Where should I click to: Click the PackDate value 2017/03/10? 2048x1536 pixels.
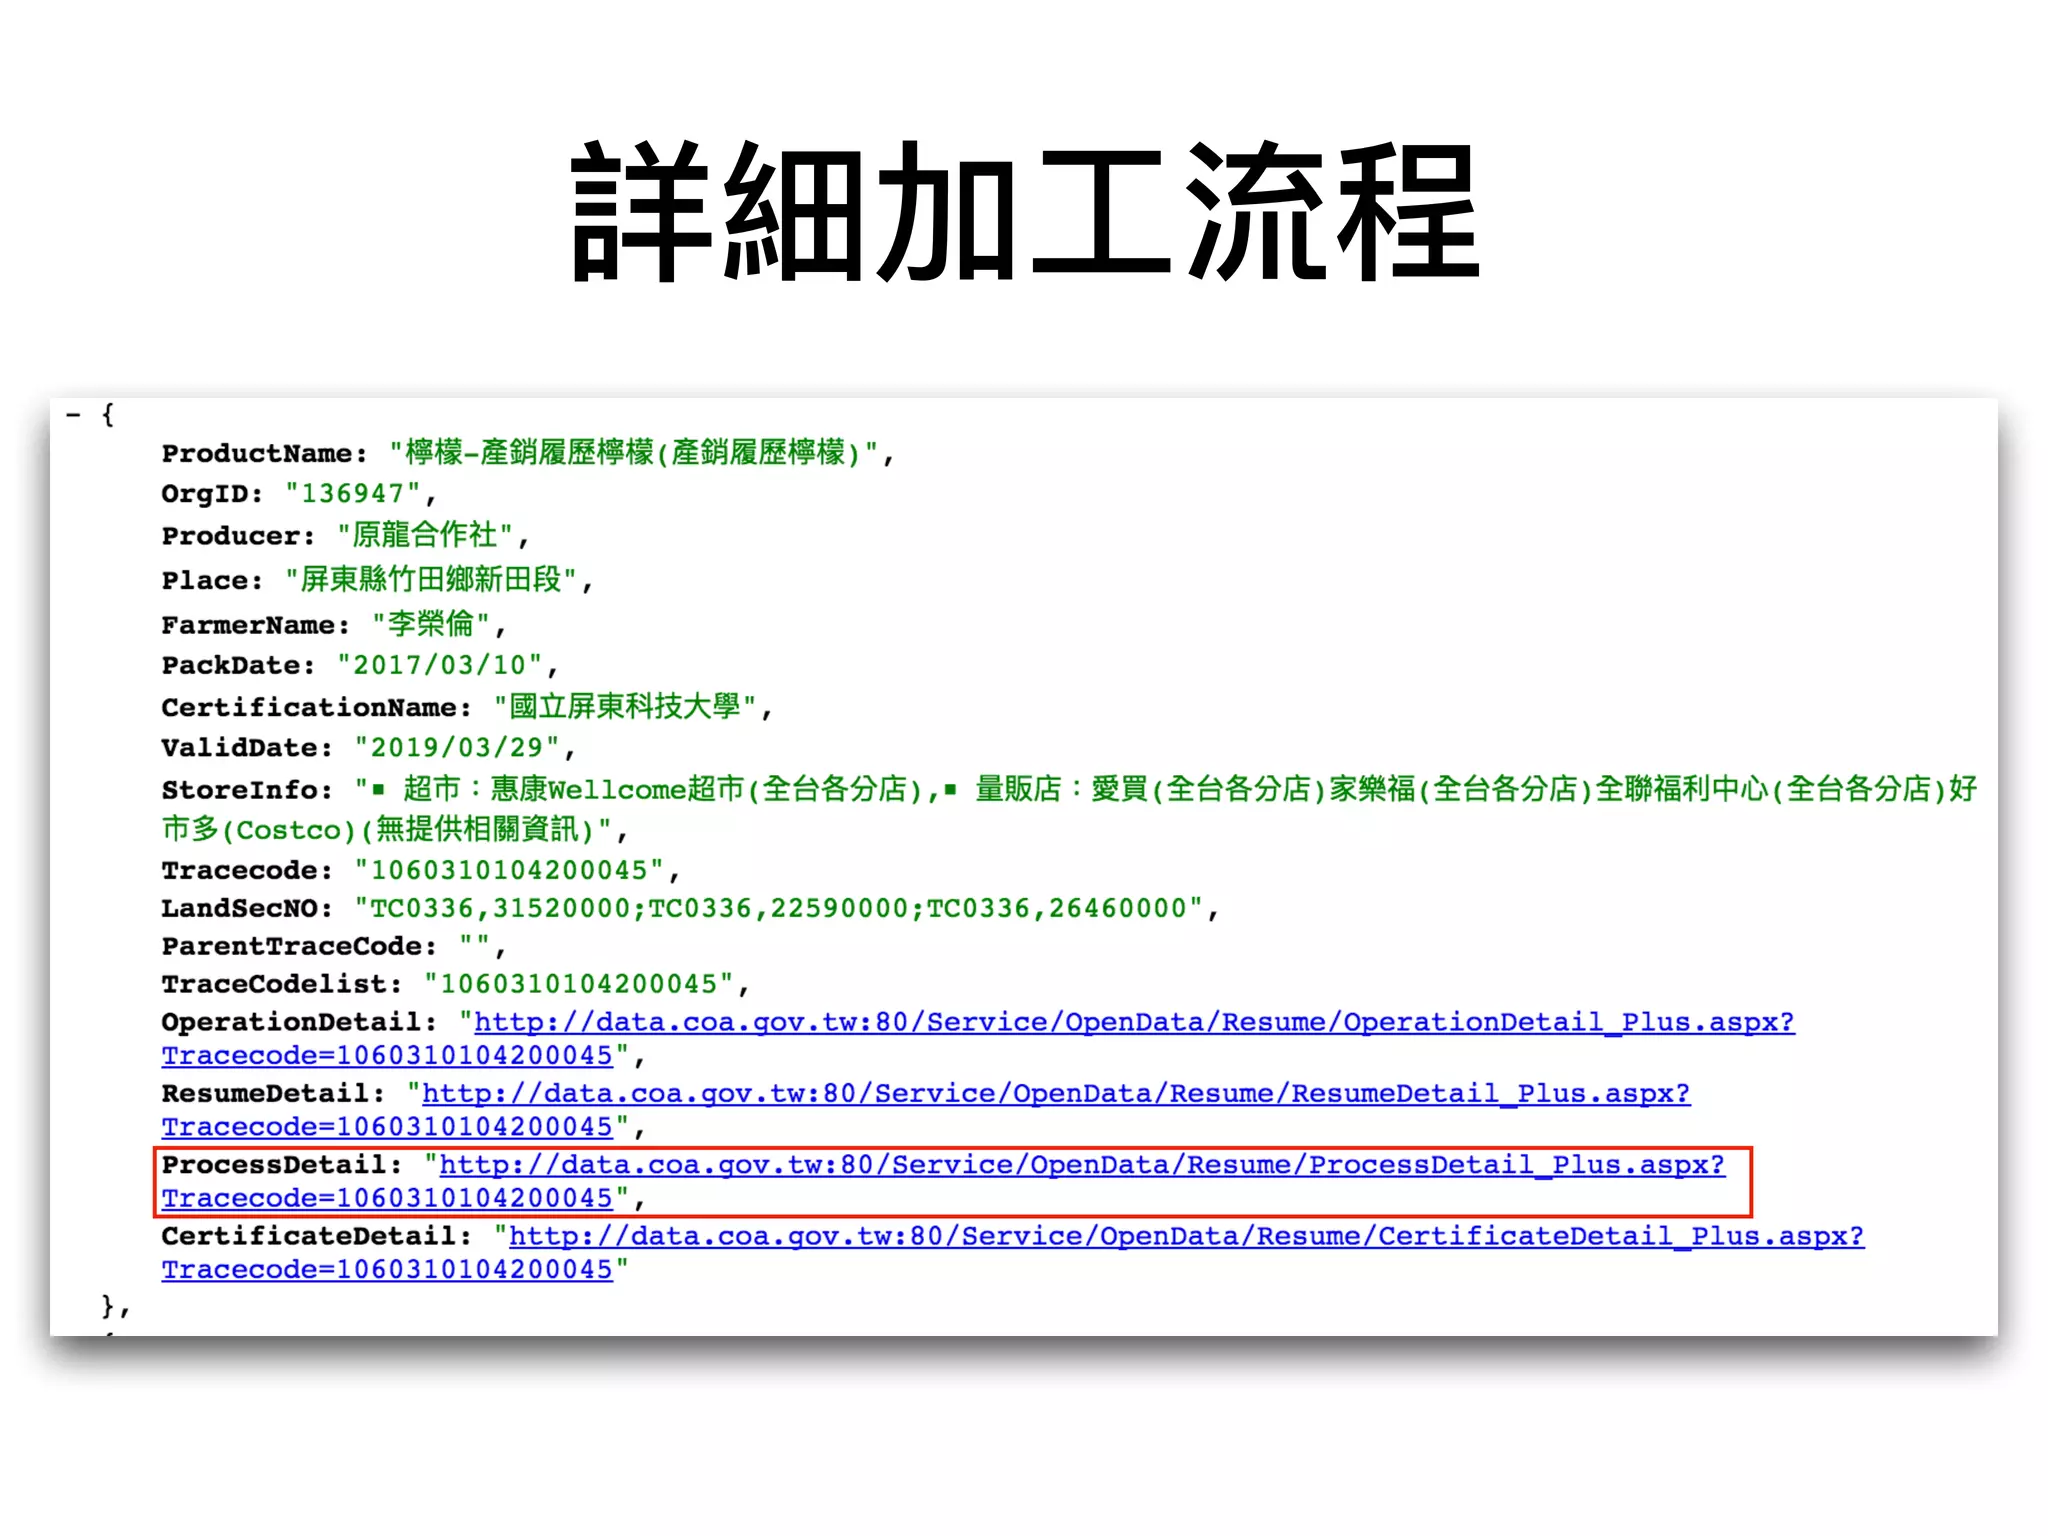[439, 666]
